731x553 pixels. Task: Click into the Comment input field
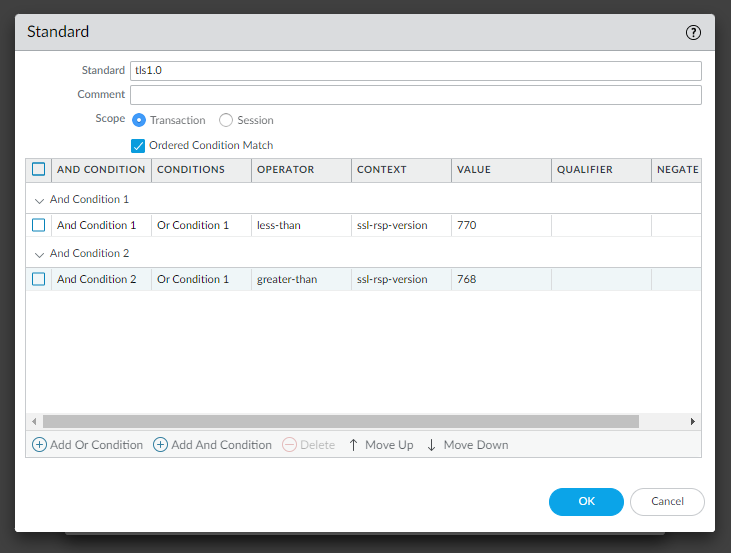[415, 95]
